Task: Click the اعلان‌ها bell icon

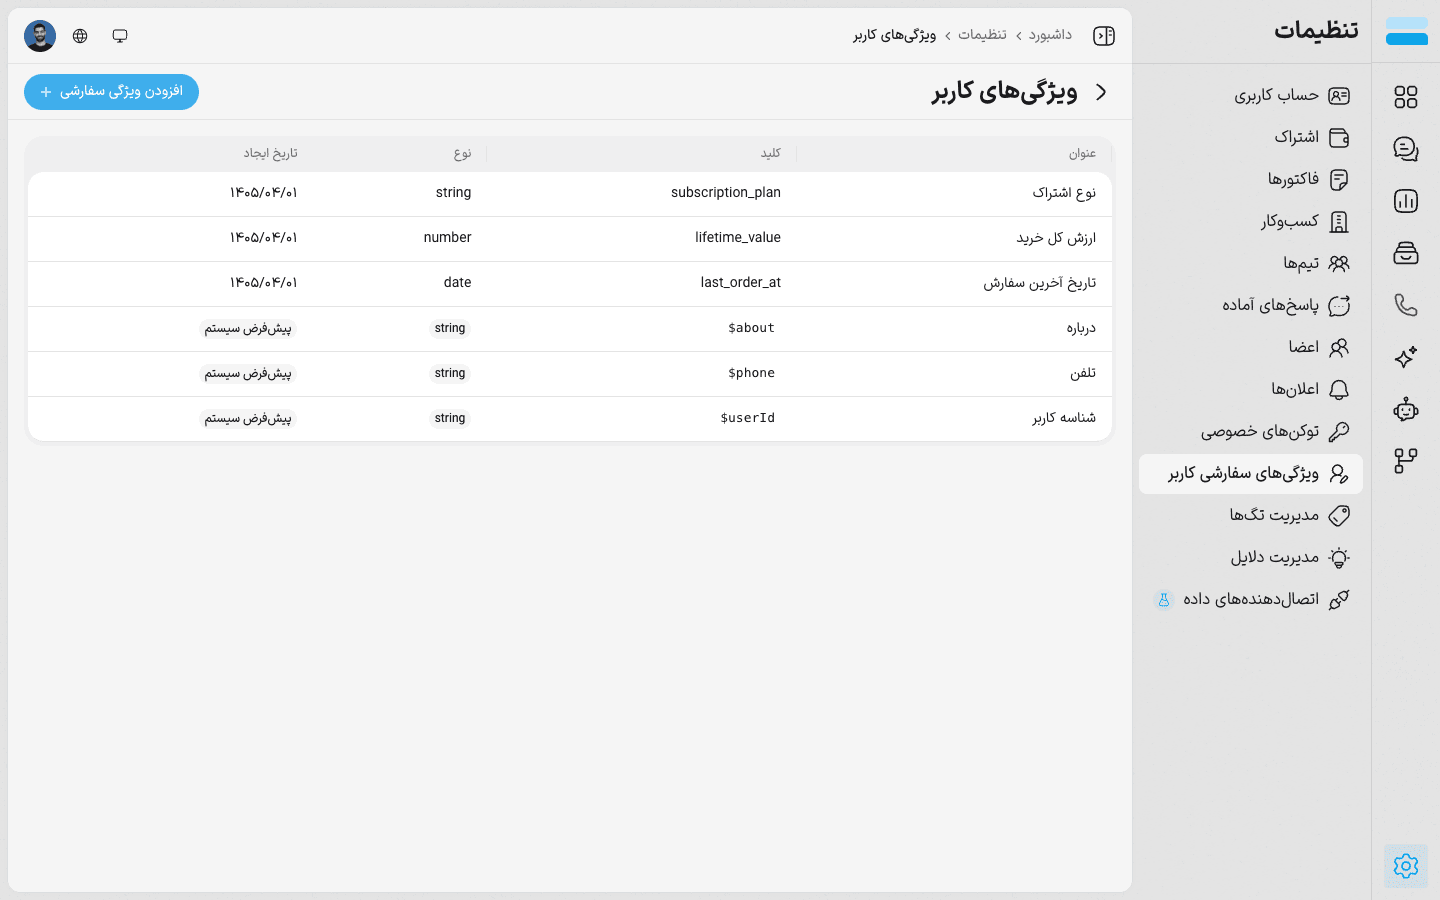Action: point(1339,389)
